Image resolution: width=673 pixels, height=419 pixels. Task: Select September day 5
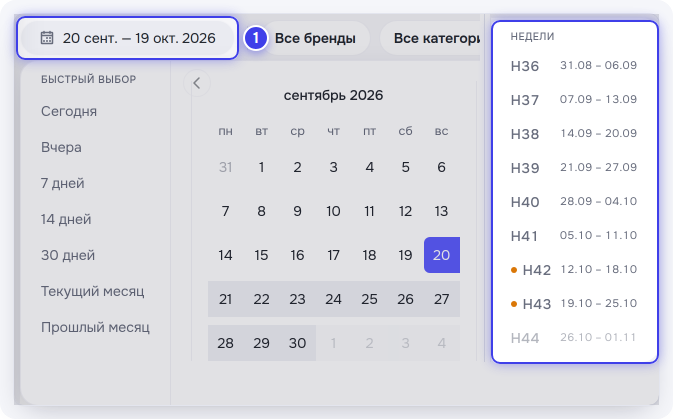[x=406, y=167]
